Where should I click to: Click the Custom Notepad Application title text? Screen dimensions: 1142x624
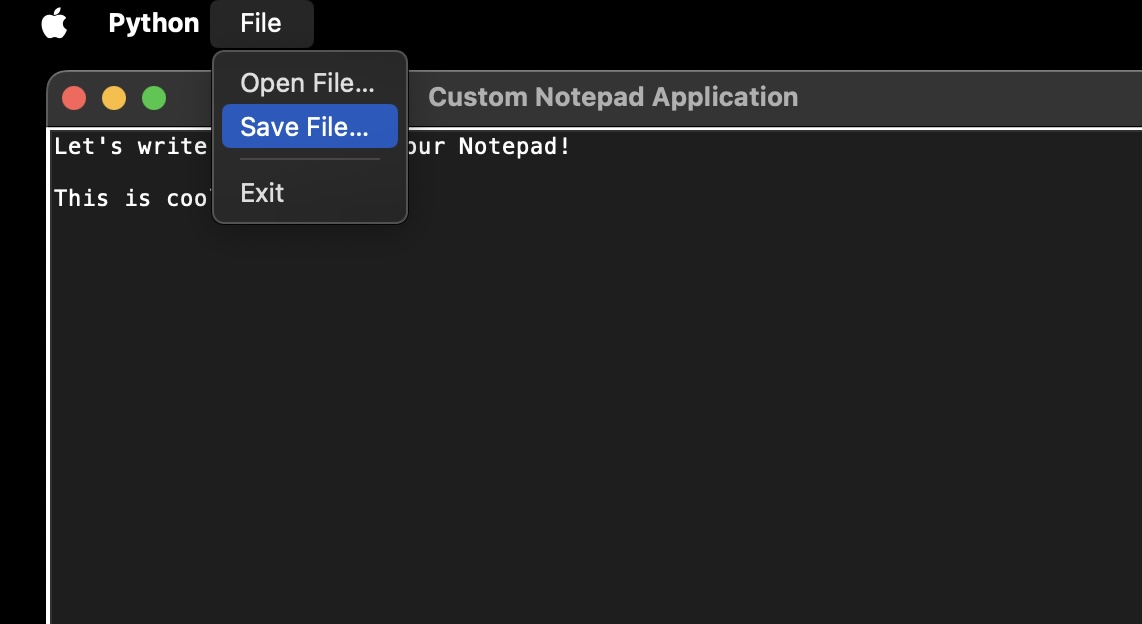[x=613, y=96]
